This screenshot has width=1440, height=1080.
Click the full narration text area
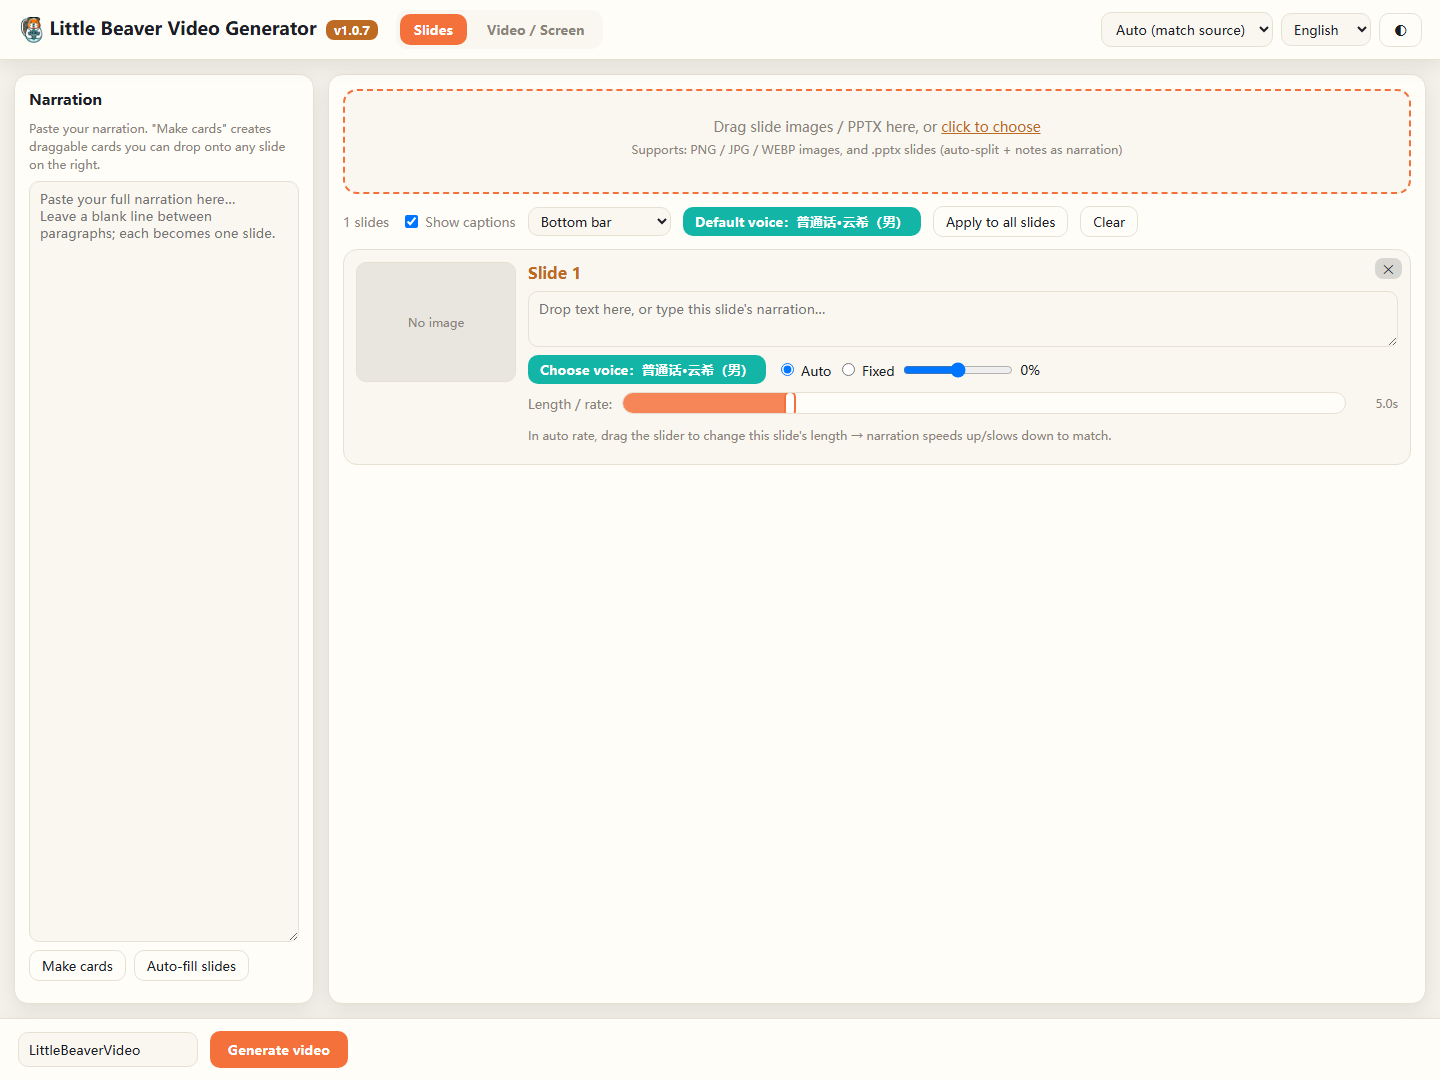[164, 561]
